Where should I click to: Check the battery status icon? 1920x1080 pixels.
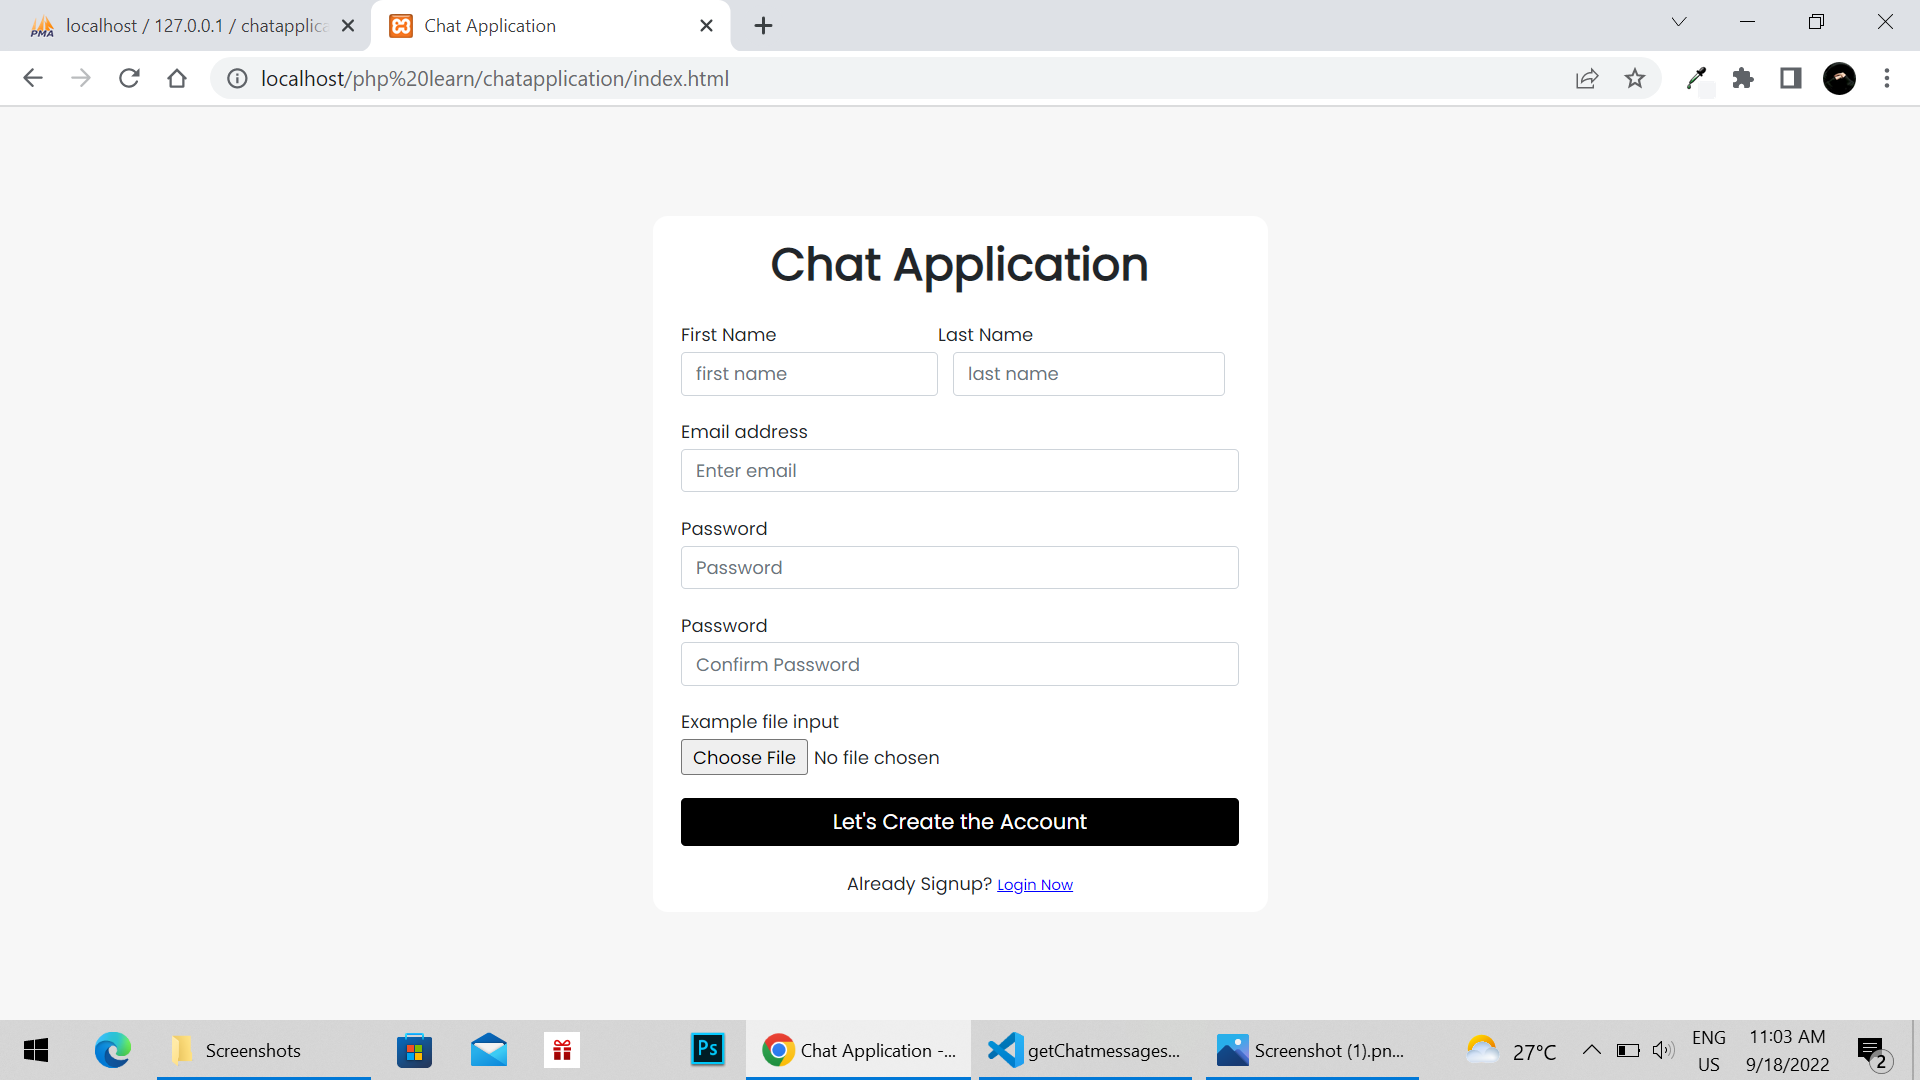pos(1628,1050)
